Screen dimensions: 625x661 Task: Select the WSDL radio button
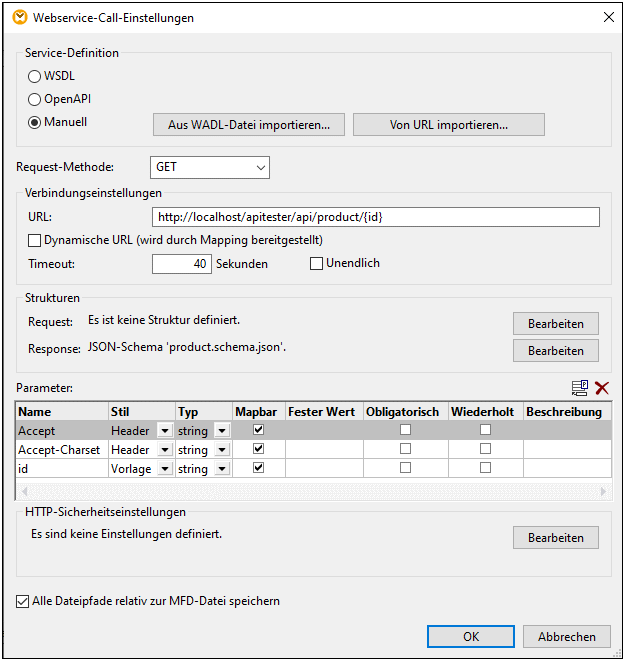[35, 76]
